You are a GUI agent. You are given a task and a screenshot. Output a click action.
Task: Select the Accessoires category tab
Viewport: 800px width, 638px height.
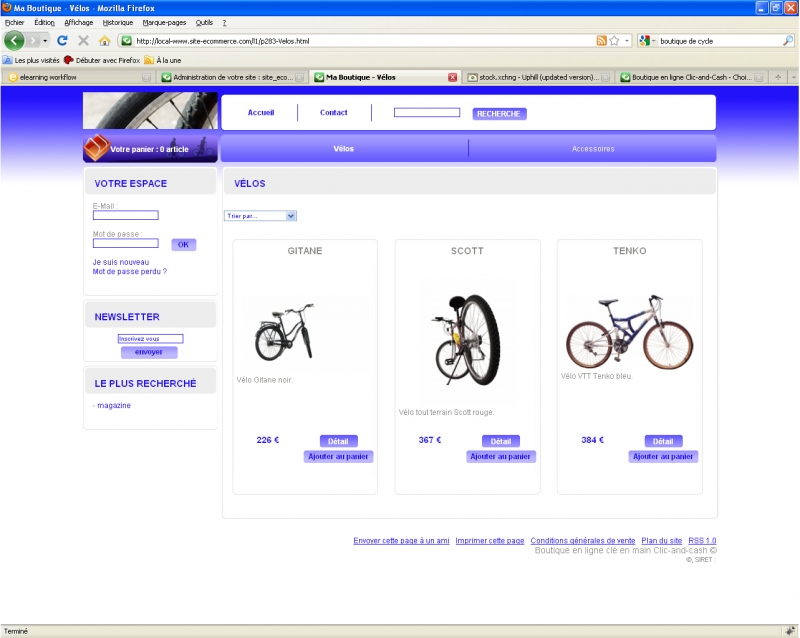[593, 149]
